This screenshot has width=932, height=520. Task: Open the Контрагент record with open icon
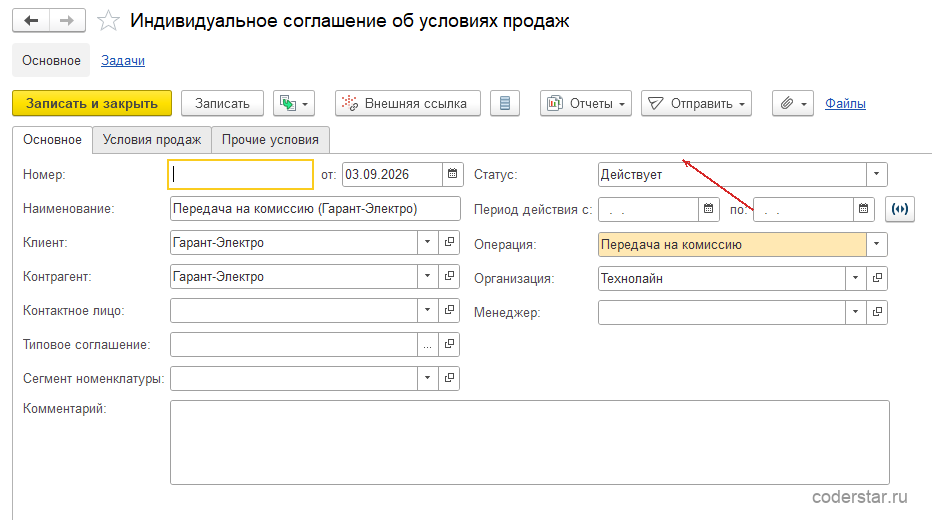pos(449,276)
